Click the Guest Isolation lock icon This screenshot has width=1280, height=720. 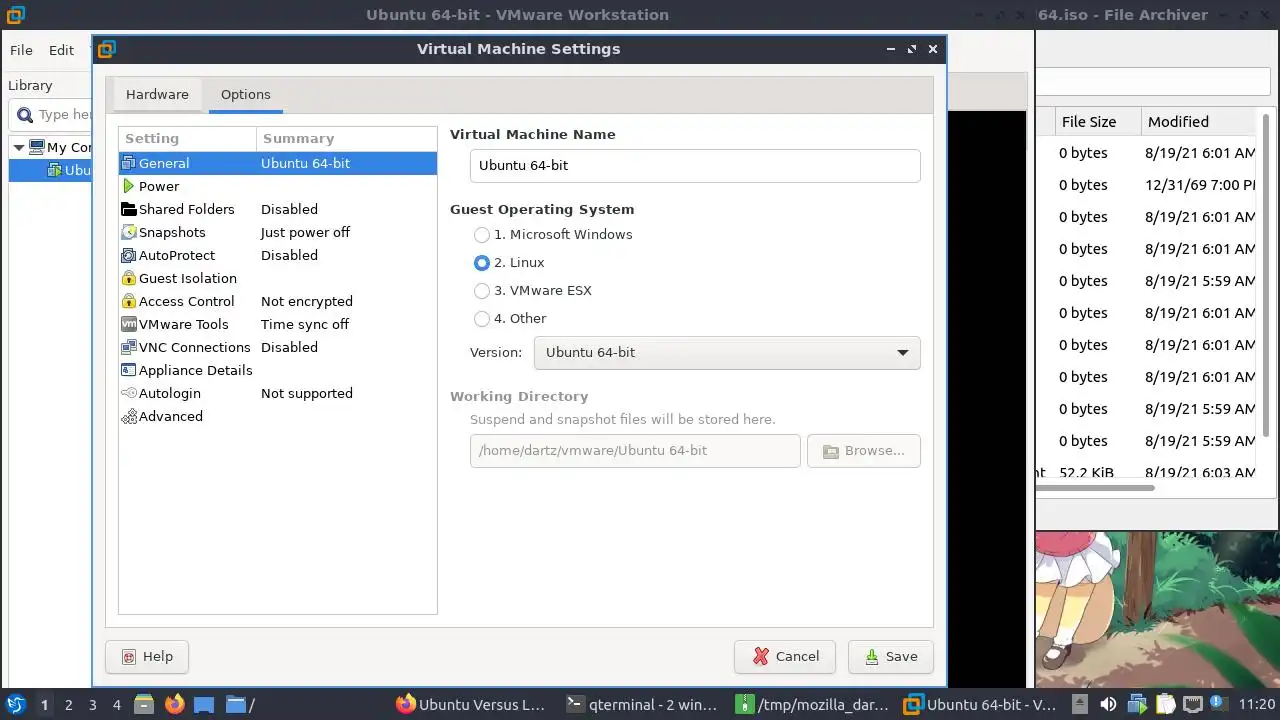[x=129, y=278]
